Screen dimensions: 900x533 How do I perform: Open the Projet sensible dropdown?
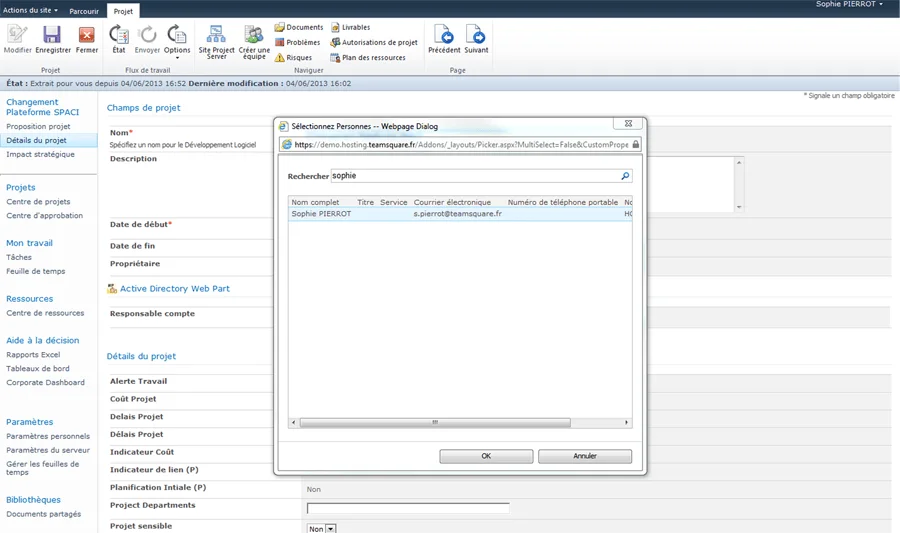pos(330,528)
